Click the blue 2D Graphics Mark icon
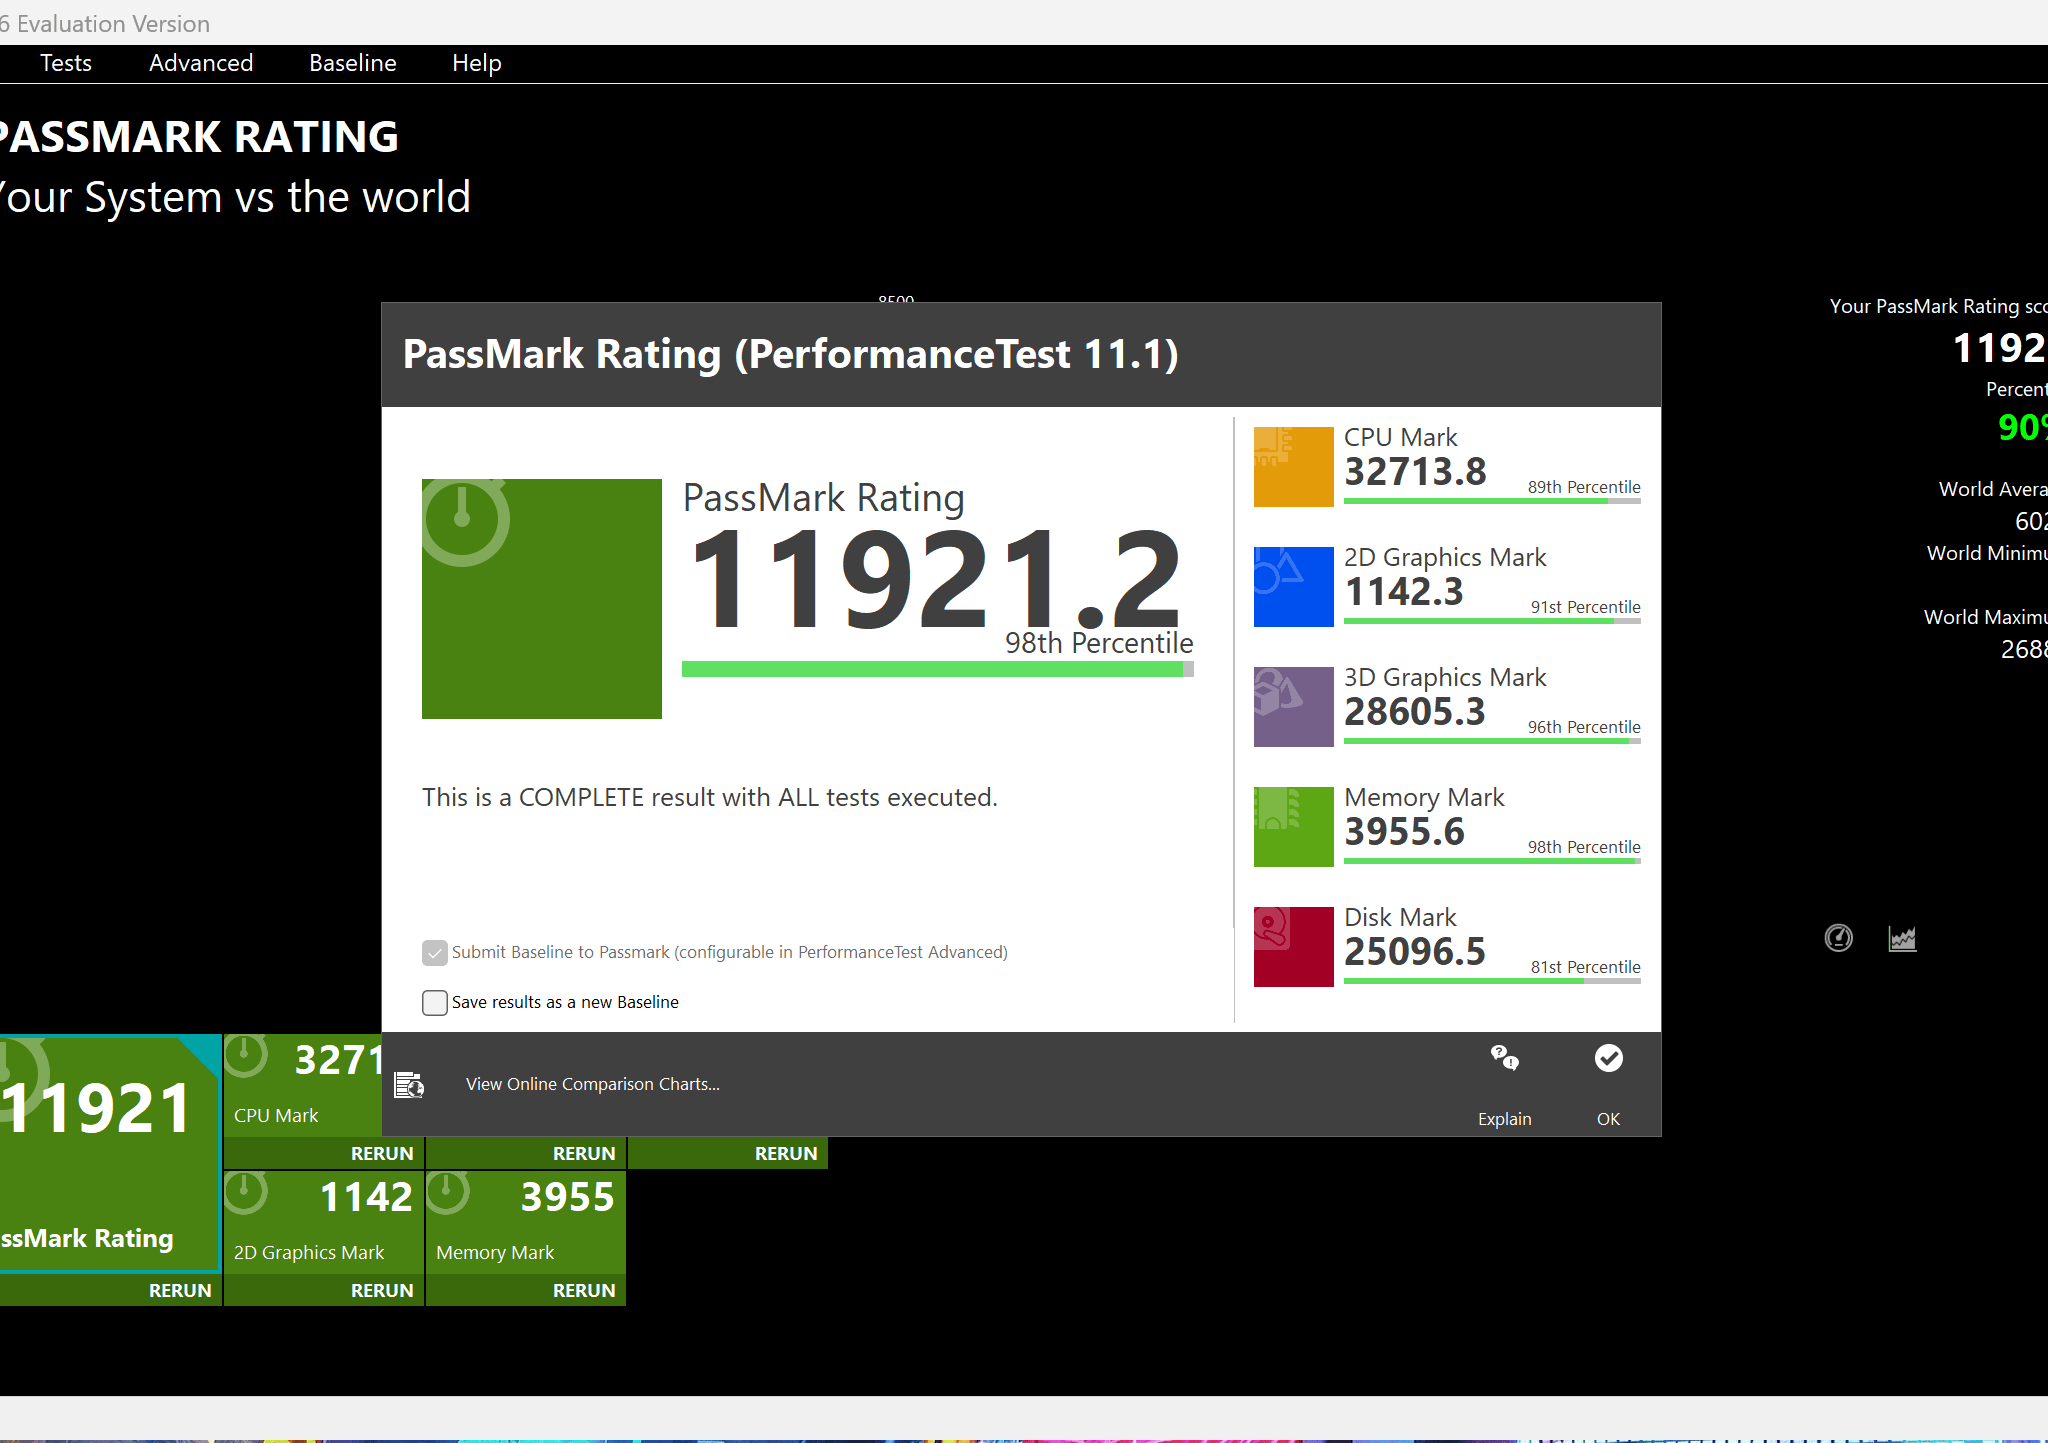 pos(1294,587)
